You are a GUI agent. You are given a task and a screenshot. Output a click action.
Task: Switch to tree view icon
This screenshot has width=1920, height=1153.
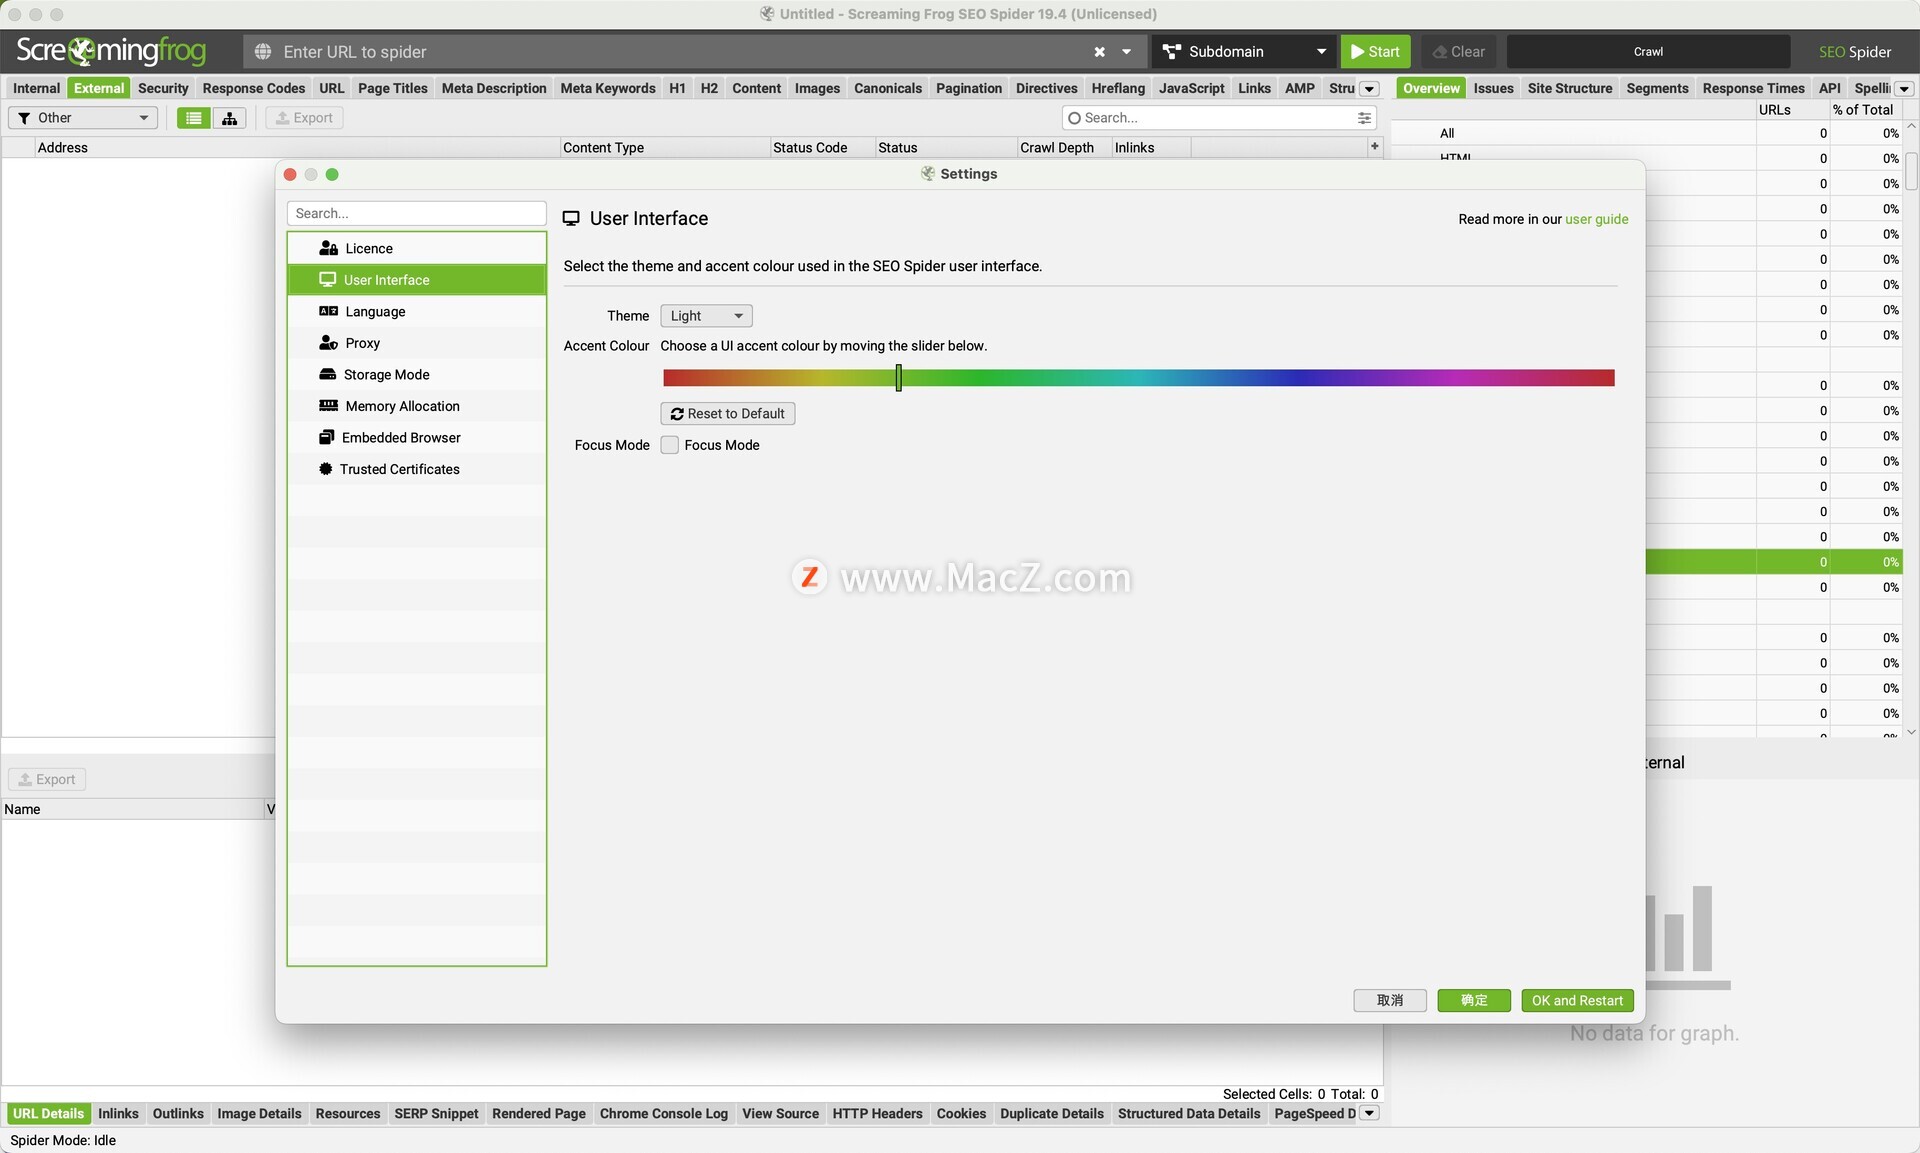coord(229,118)
